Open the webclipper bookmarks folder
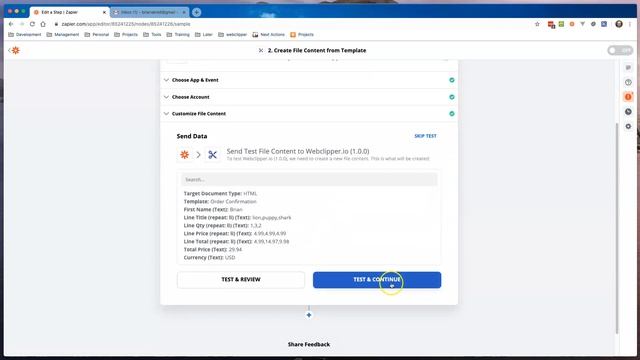 tap(233, 35)
